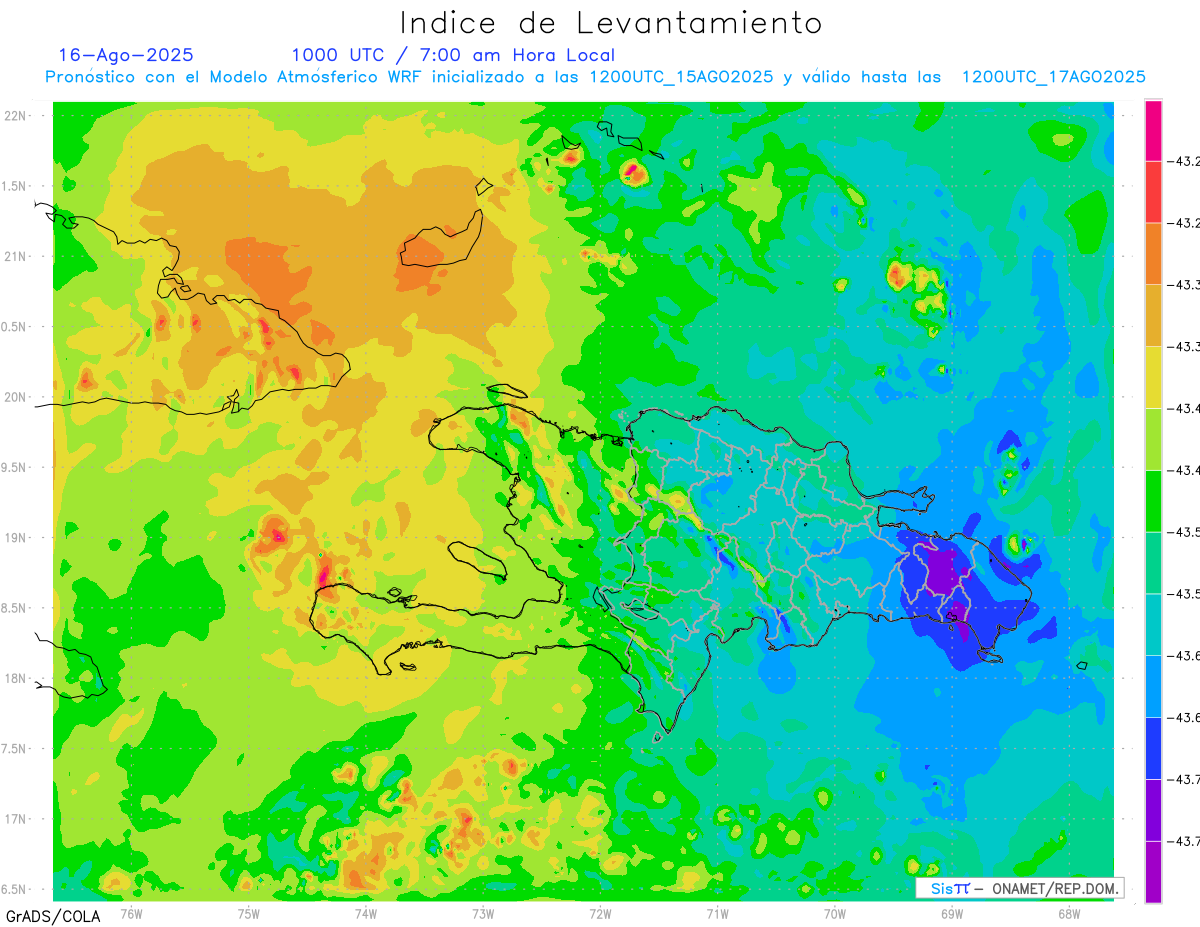Click the '72W' longitude label

click(600, 914)
